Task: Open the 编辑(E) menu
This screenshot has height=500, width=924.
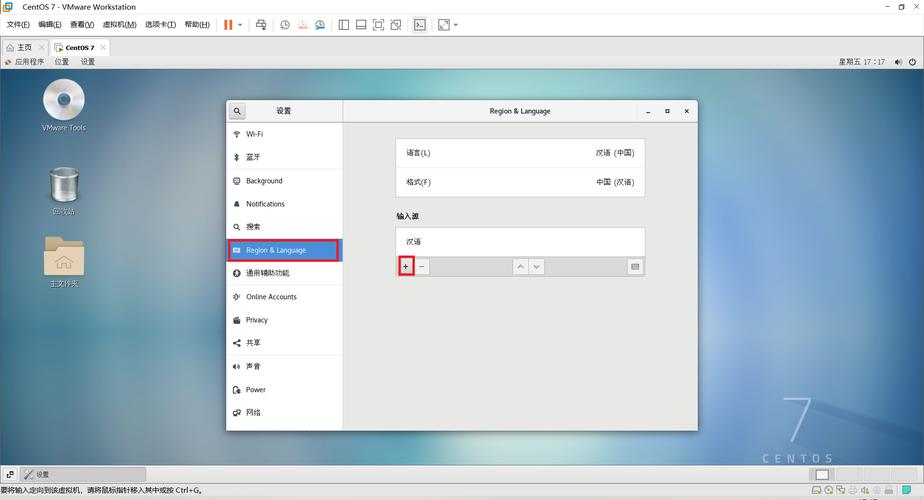Action: [50, 25]
